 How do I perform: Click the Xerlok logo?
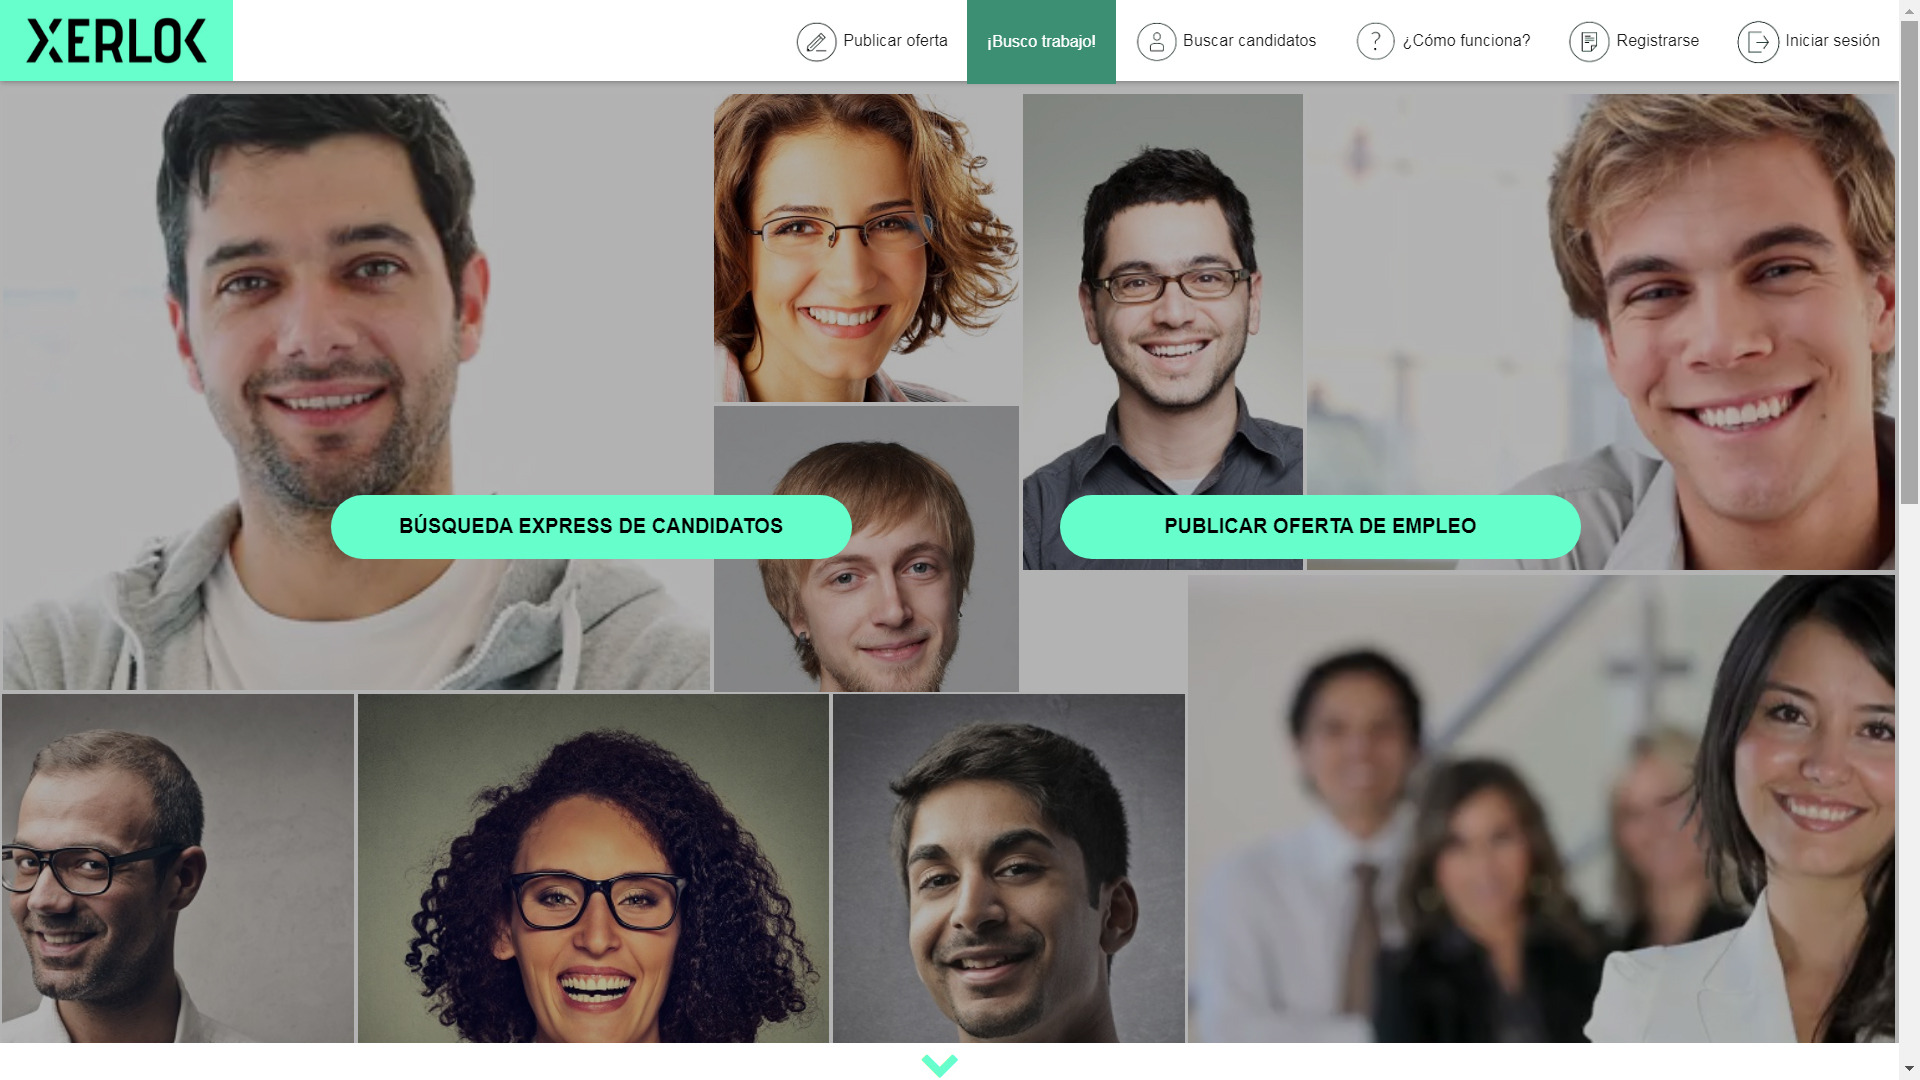pyautogui.click(x=116, y=41)
